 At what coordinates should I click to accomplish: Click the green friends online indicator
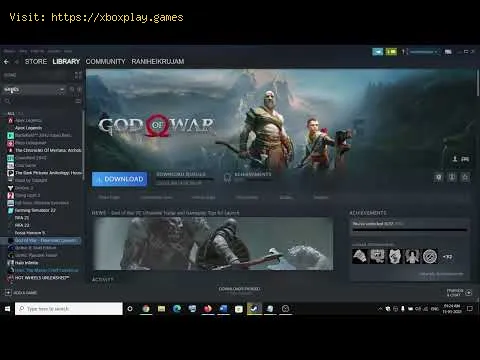click(391, 52)
